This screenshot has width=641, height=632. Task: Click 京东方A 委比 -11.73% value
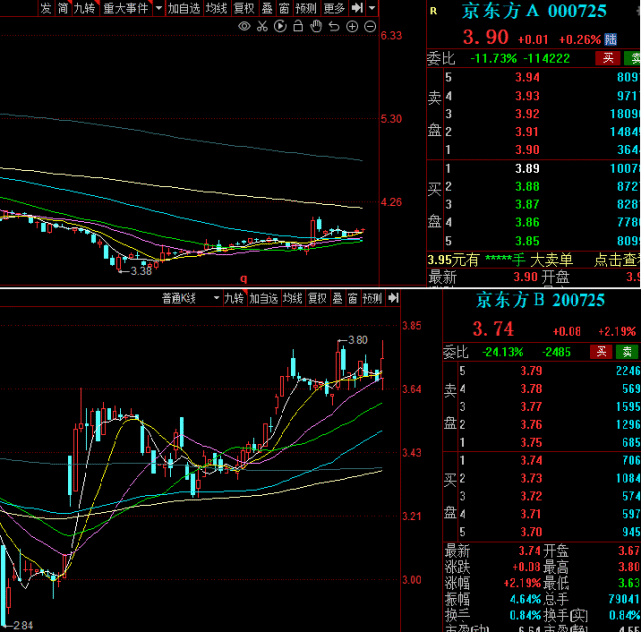coord(493,59)
